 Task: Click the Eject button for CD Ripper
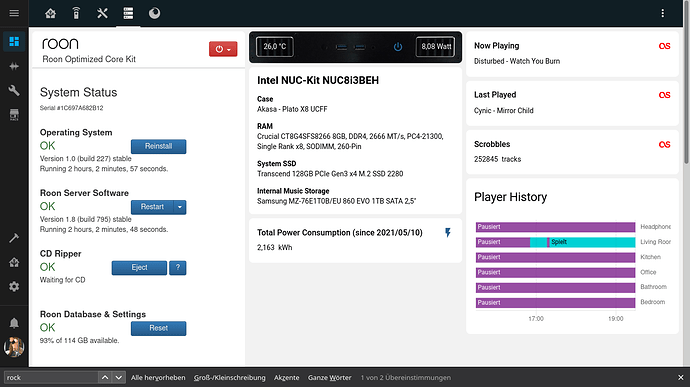click(139, 268)
